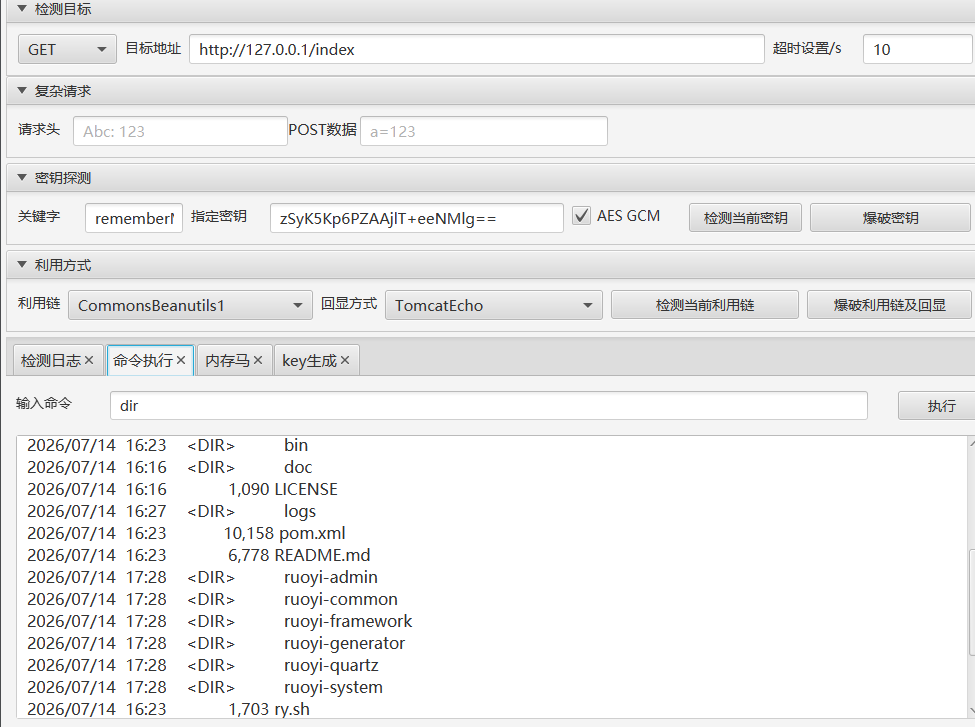This screenshot has height=727, width=975.
Task: Open the GET request method dropdown
Action: (x=67, y=49)
